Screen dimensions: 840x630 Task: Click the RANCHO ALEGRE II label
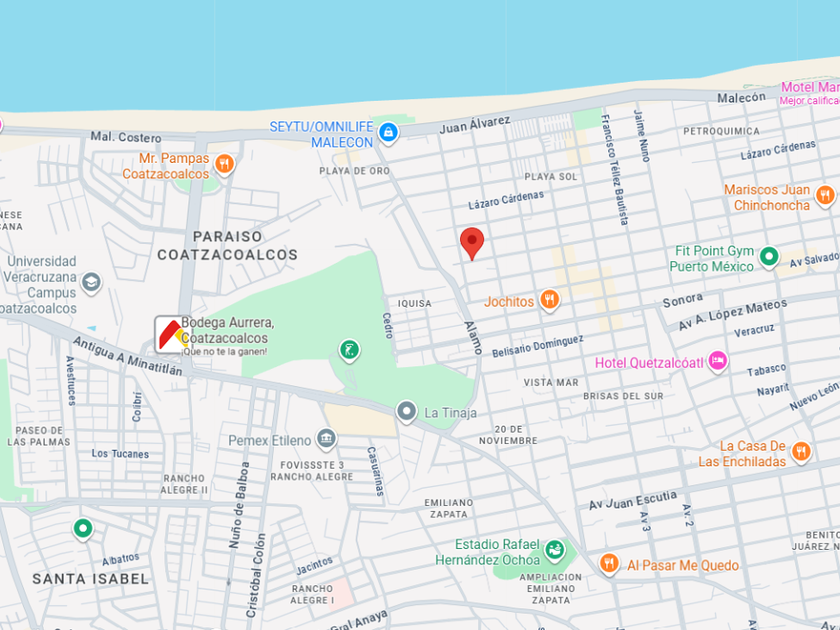184,484
